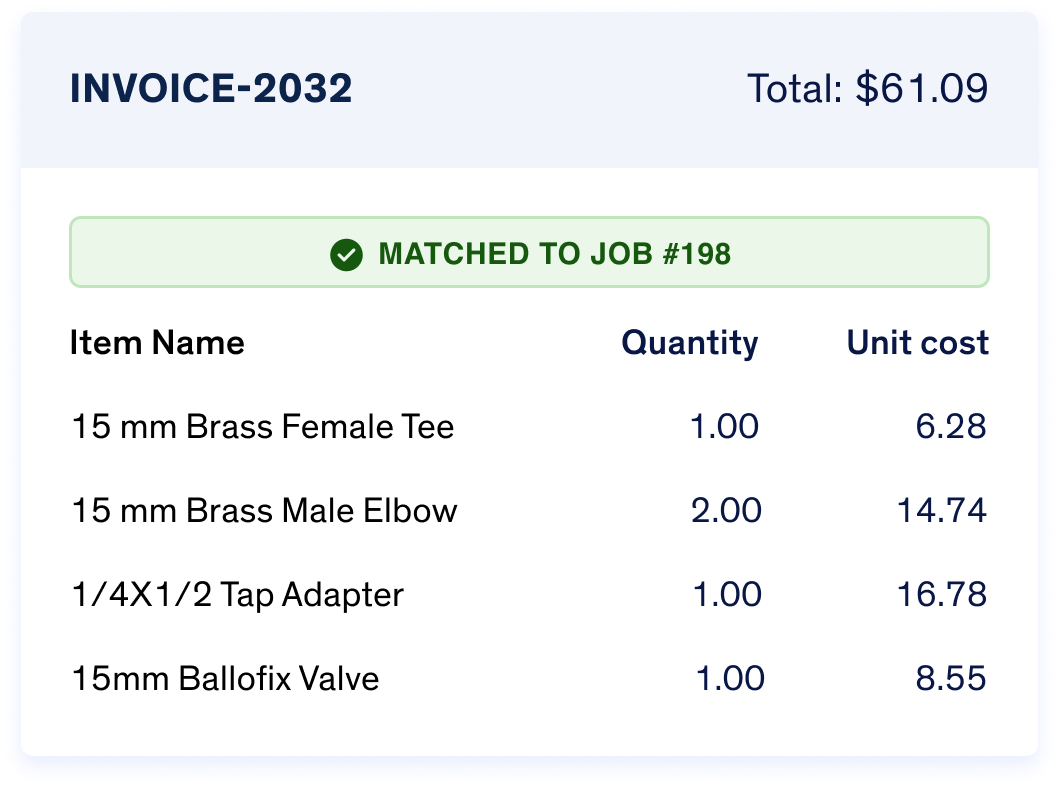Image resolution: width=1059 pixels, height=786 pixels.
Task: Select the 15 mm Brass Male Elbow item
Action: (265, 510)
